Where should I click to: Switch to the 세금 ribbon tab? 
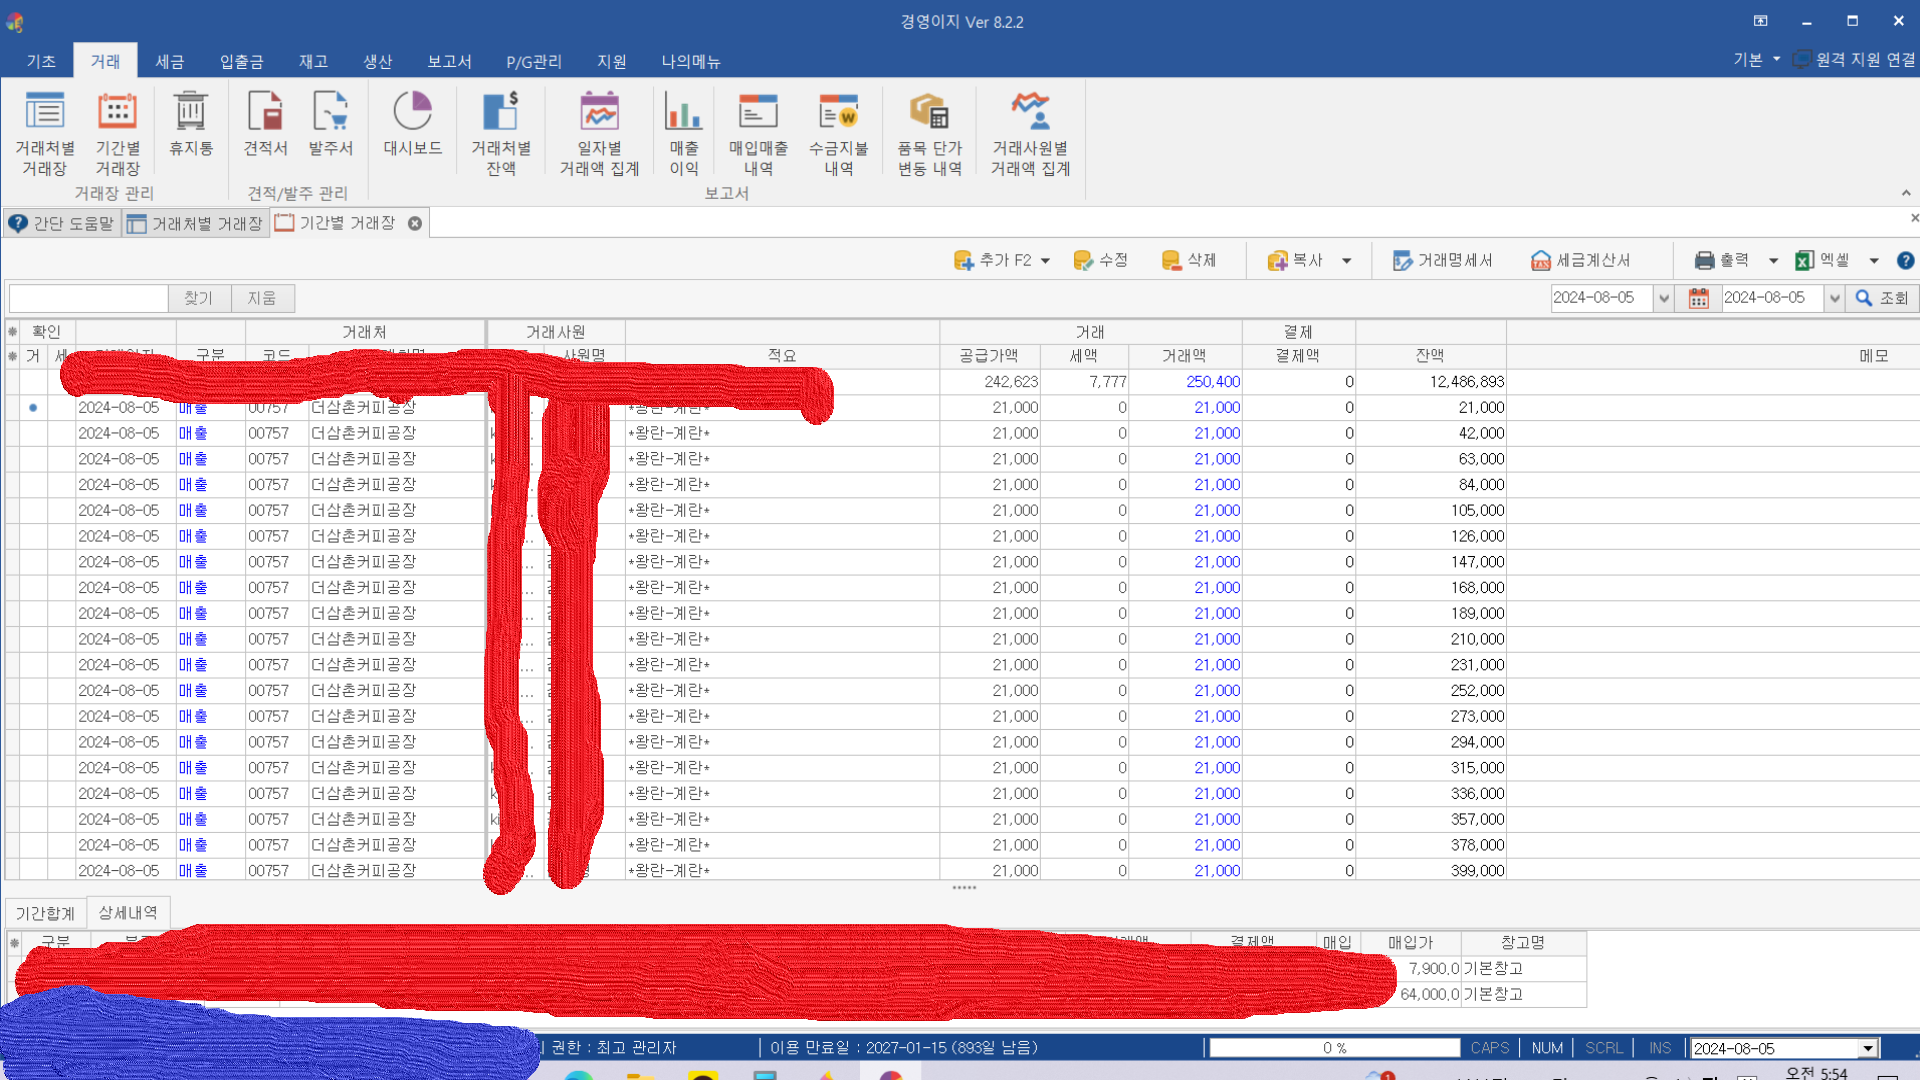(x=169, y=61)
